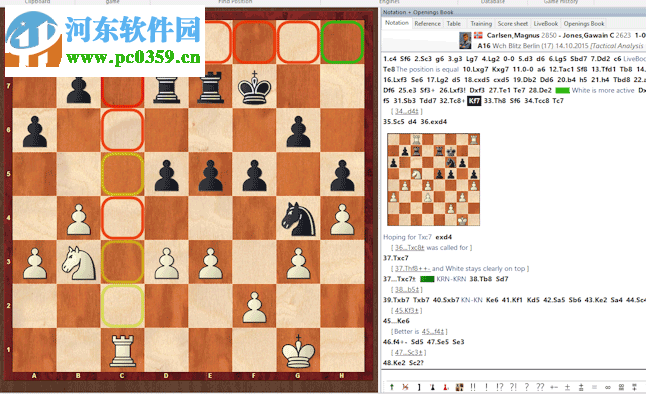Open the variation 45.Kf3±

(x=406, y=311)
